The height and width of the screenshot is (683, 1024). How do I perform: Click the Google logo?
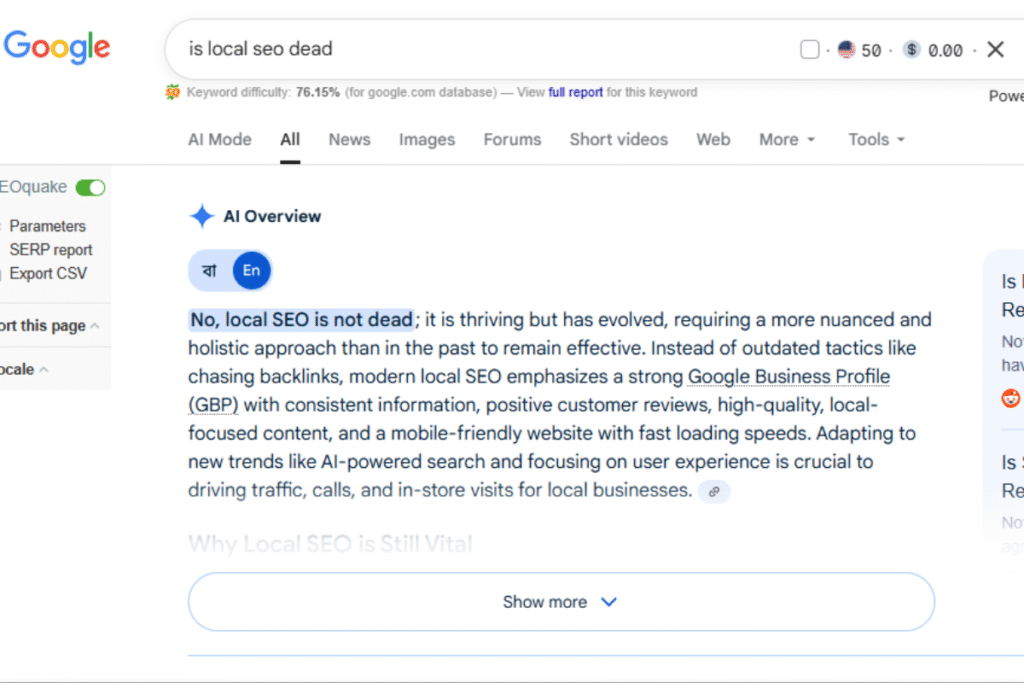[57, 47]
